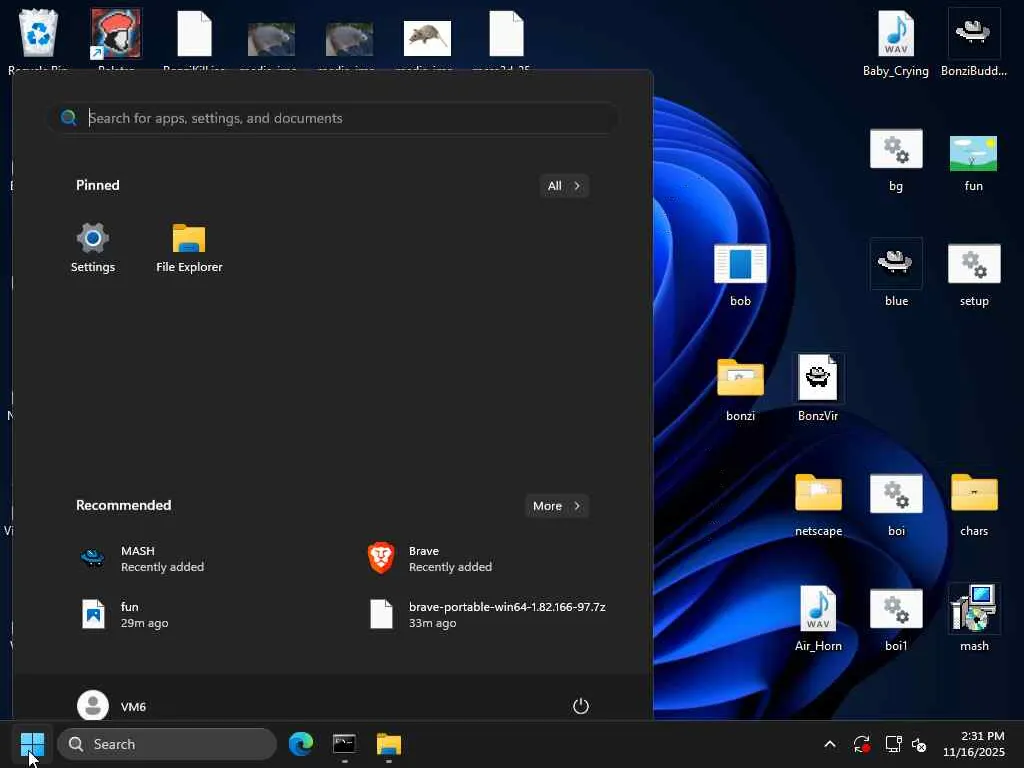Open the VM6 user account menu
This screenshot has width=1024, height=768.
[x=112, y=706]
